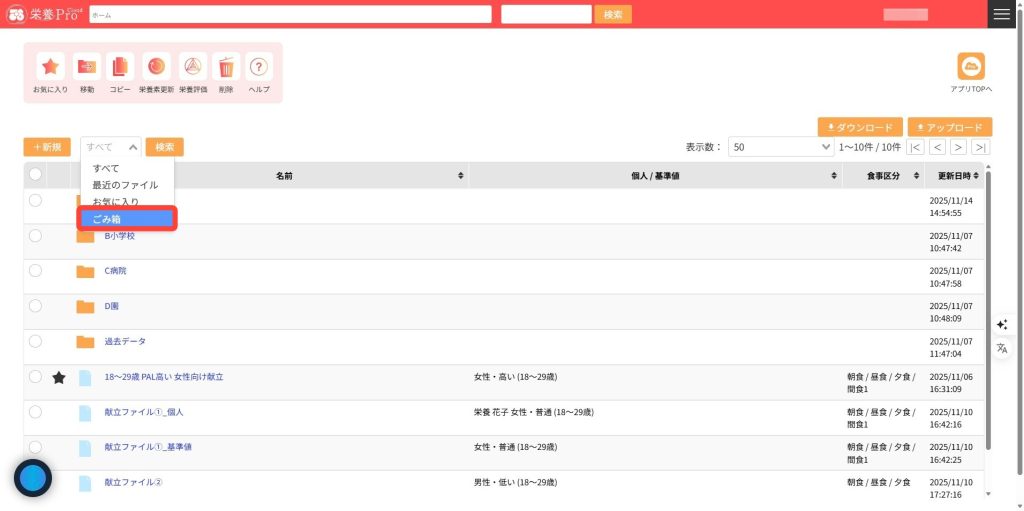Viewport: 1024px width, 511px height.
Task: Check the row selector for C病院
Action: (36, 271)
